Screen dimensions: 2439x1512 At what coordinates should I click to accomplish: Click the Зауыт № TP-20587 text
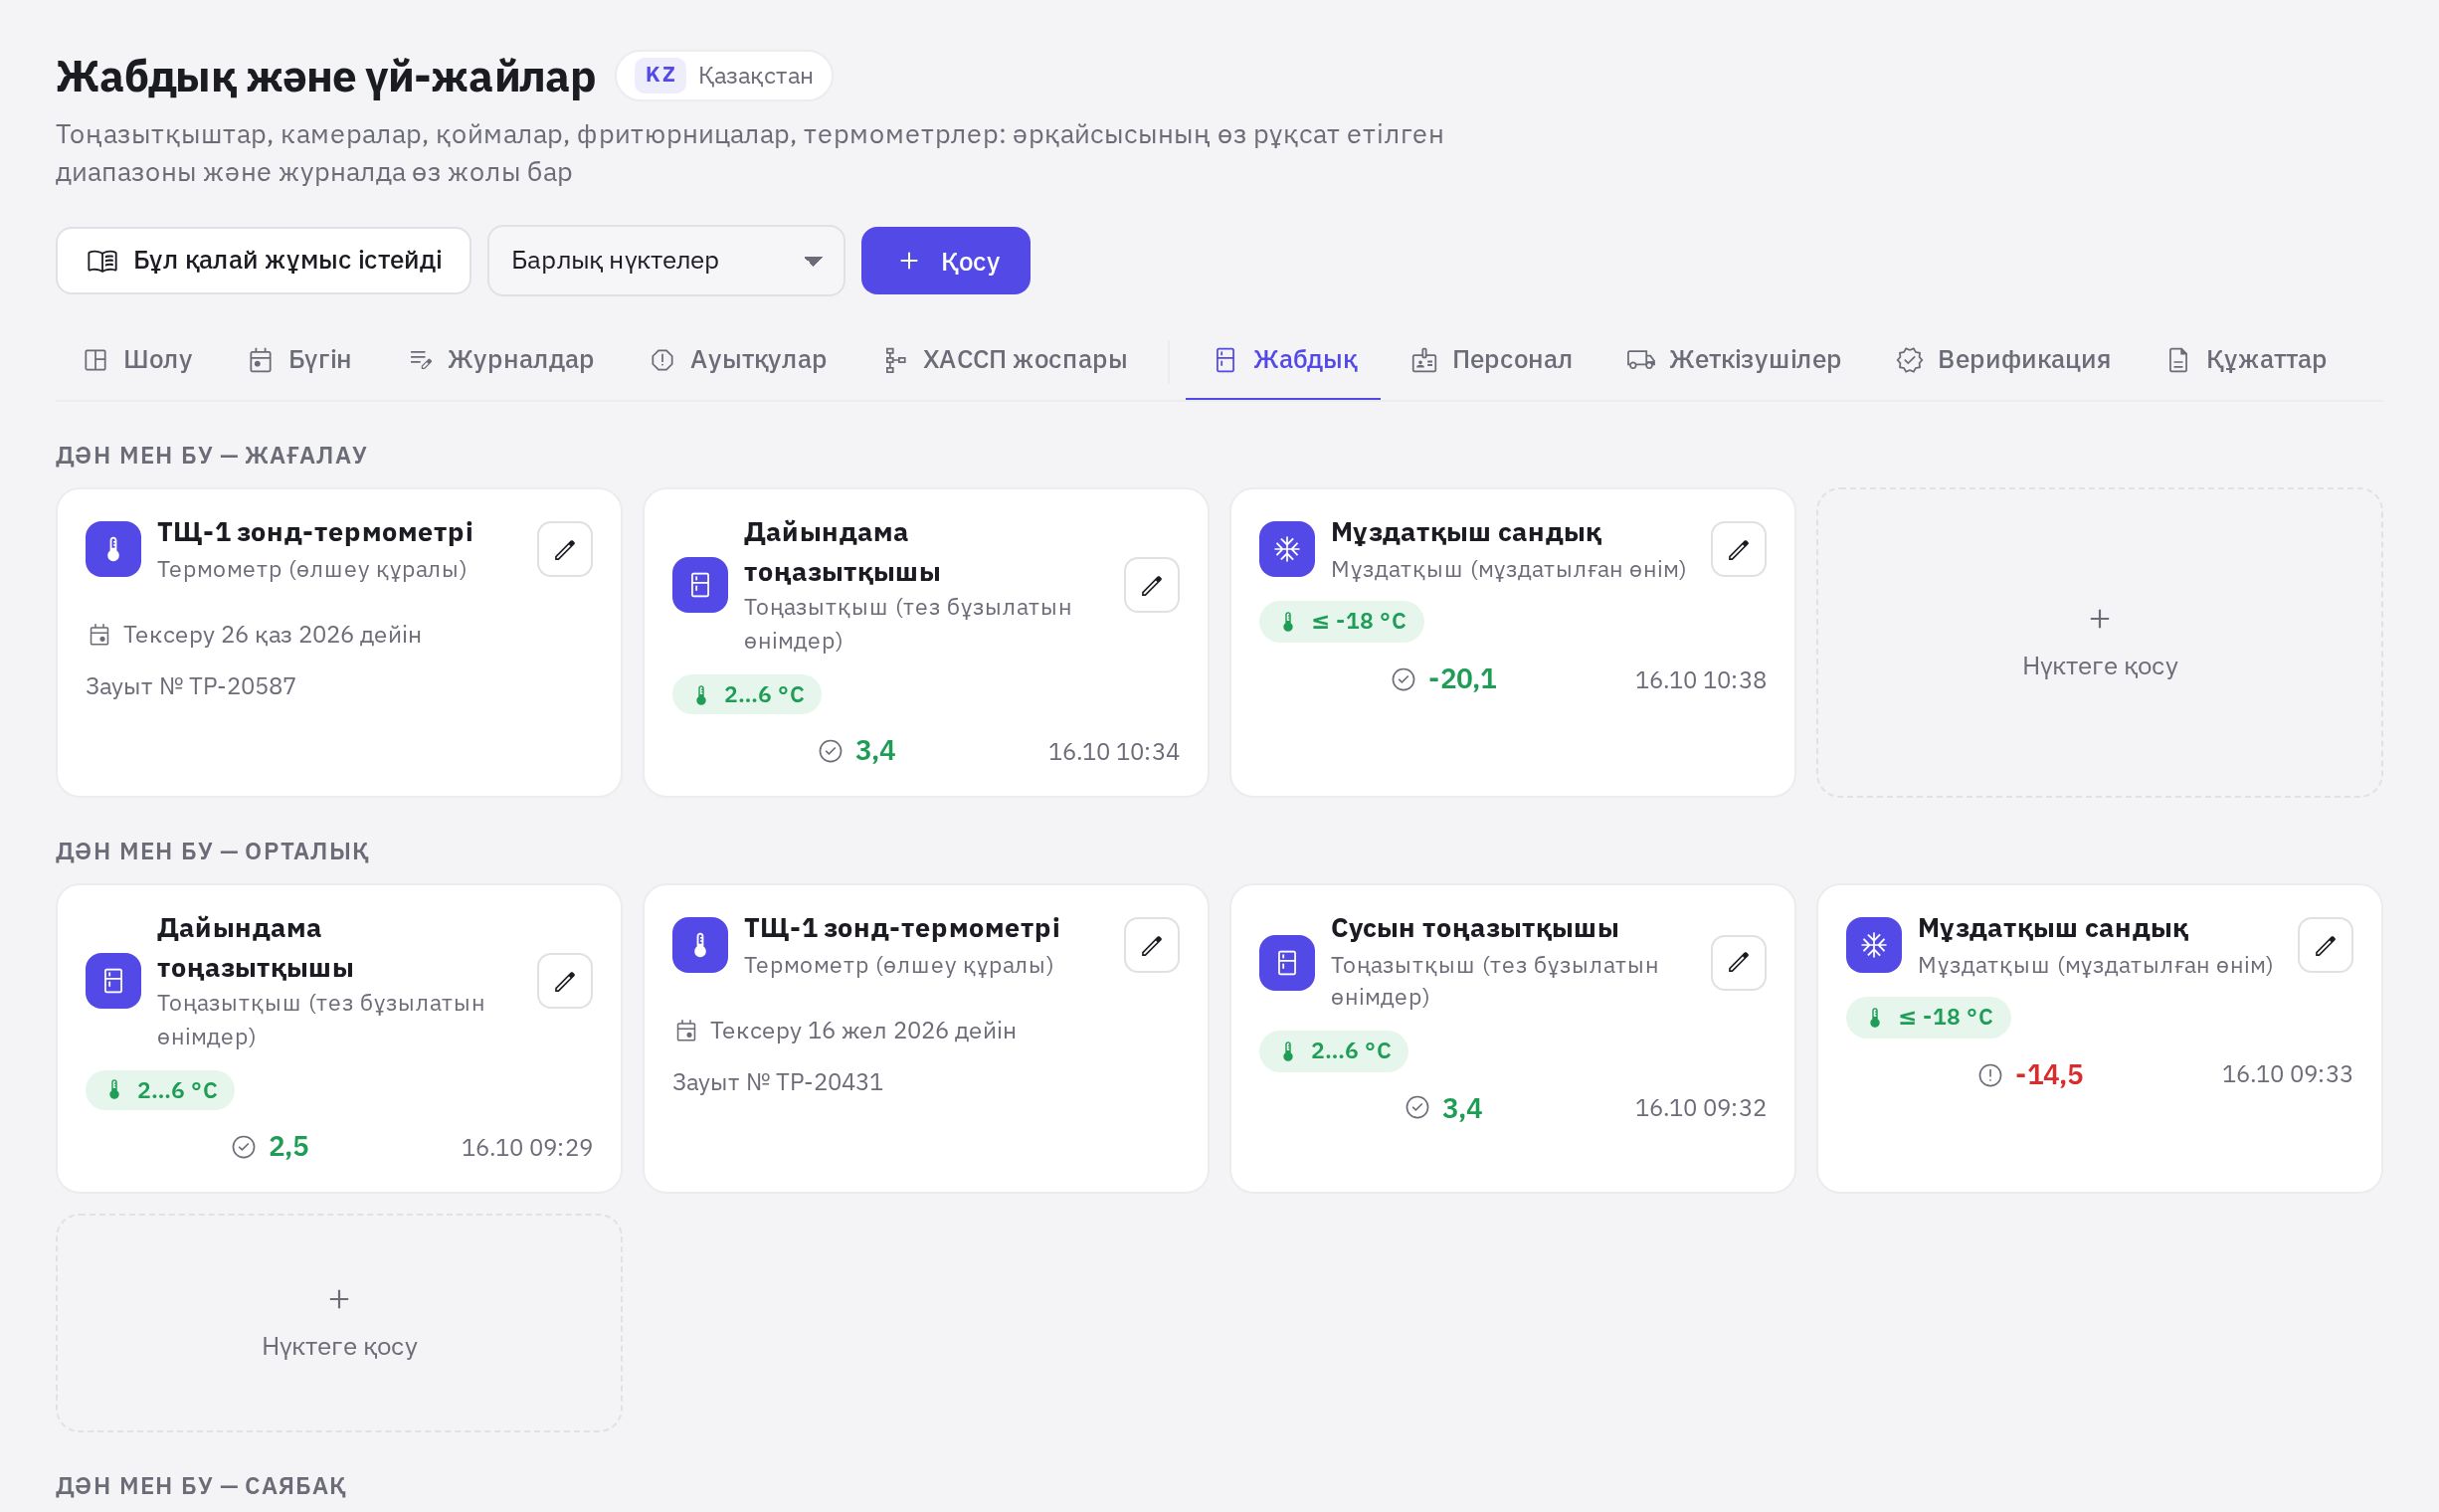[x=191, y=687]
